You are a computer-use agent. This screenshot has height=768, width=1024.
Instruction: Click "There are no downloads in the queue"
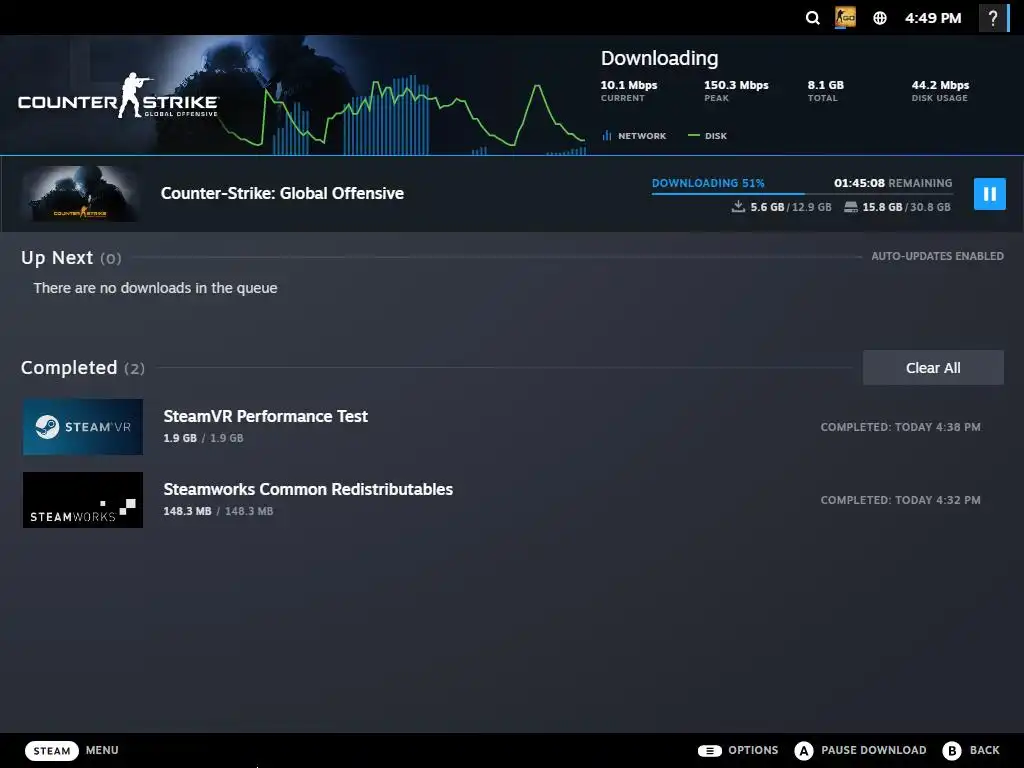tap(155, 288)
